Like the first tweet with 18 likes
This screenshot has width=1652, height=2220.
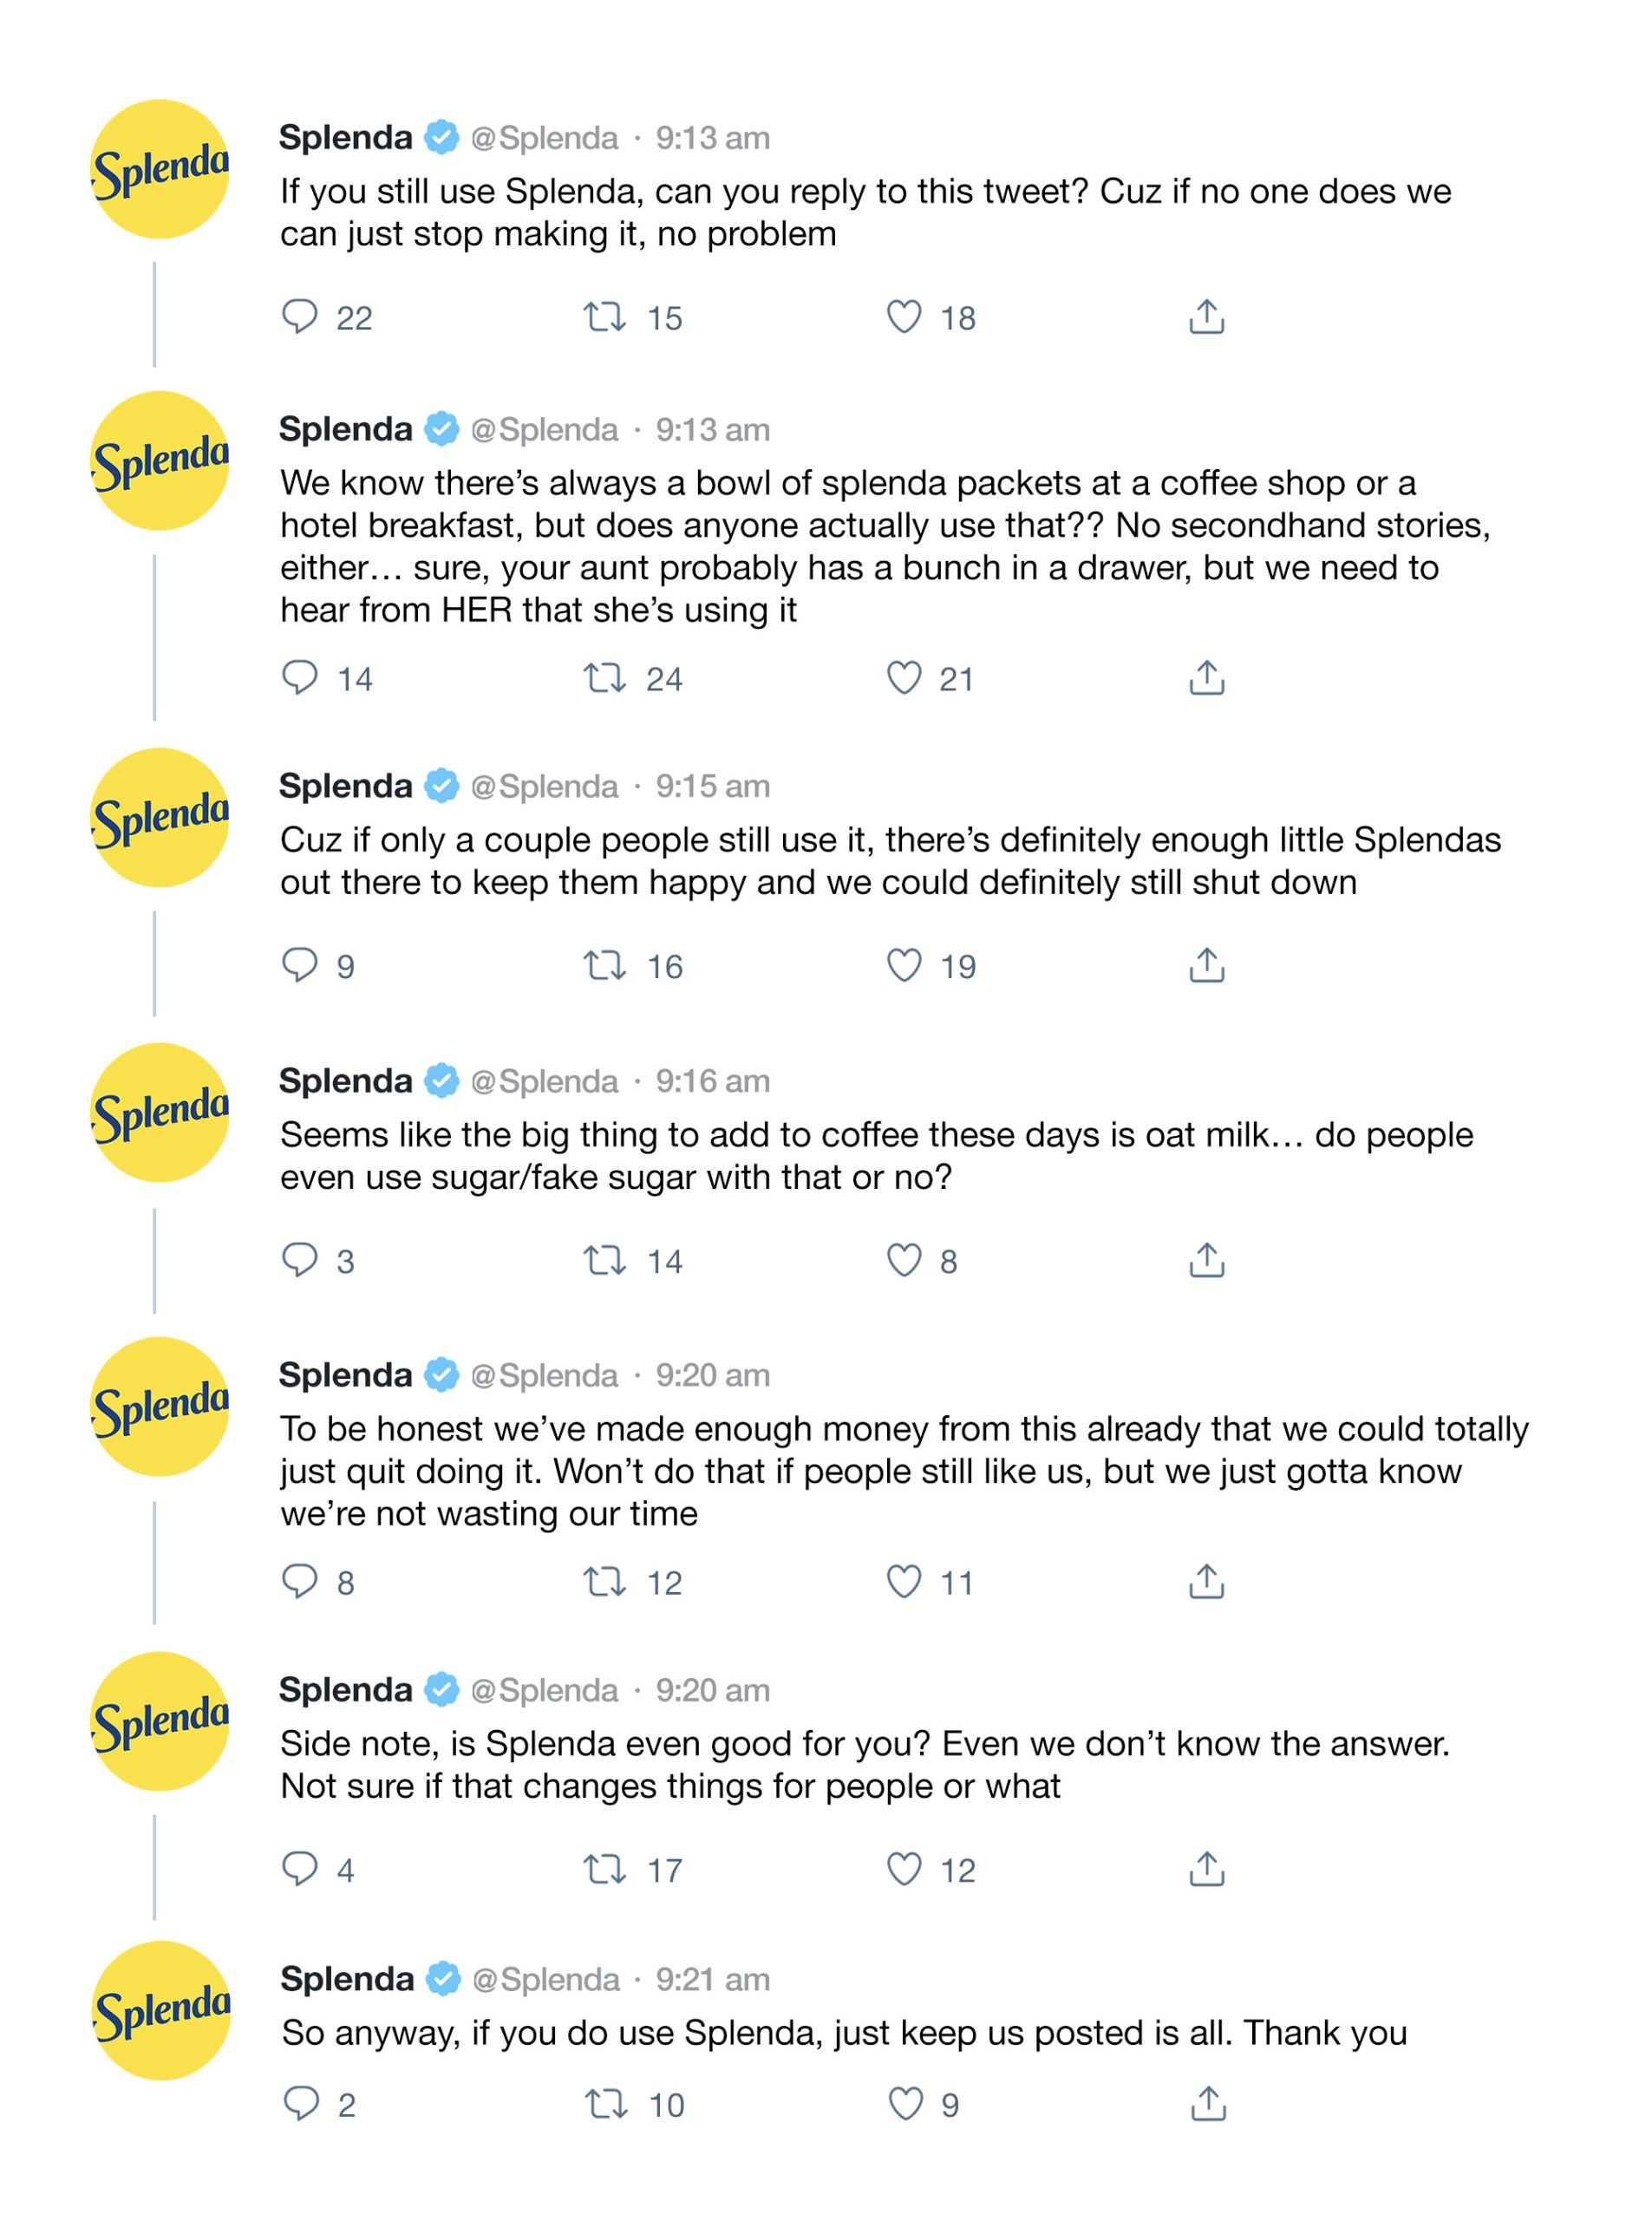pyautogui.click(x=904, y=317)
